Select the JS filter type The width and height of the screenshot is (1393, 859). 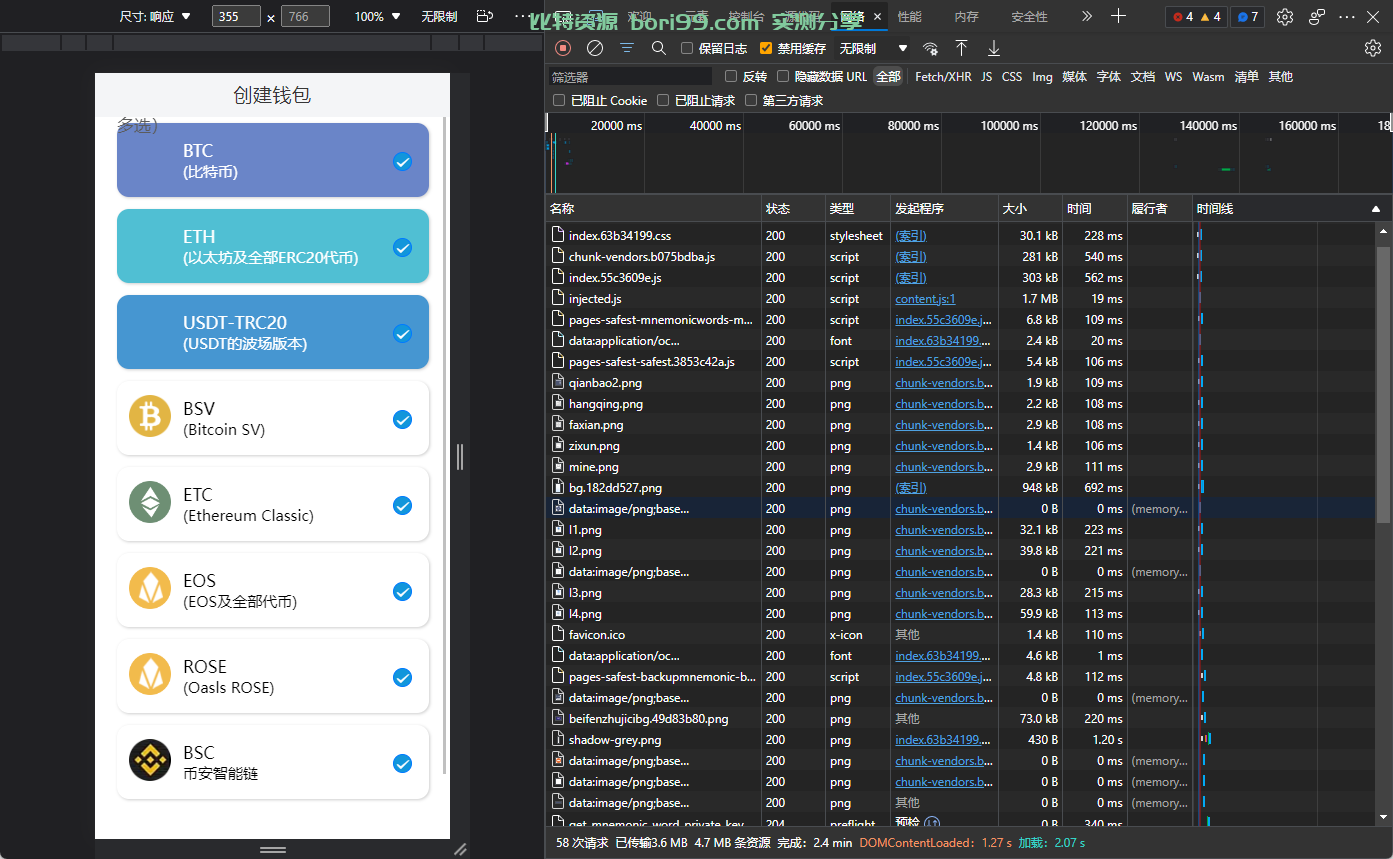point(986,76)
